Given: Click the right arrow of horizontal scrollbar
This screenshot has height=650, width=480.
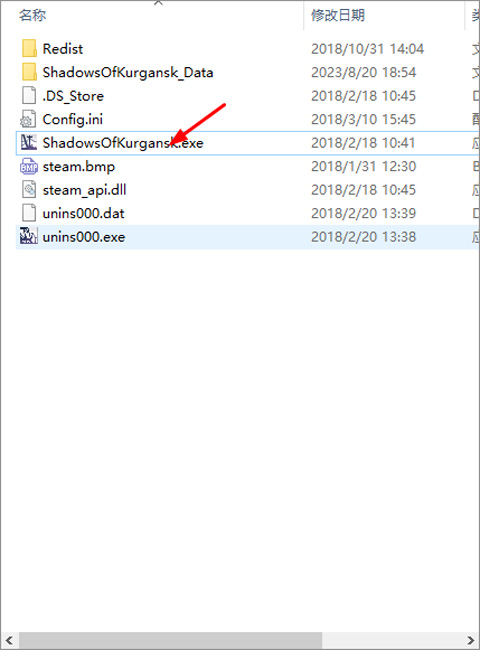Looking at the screenshot, I should pyautogui.click(x=470, y=640).
